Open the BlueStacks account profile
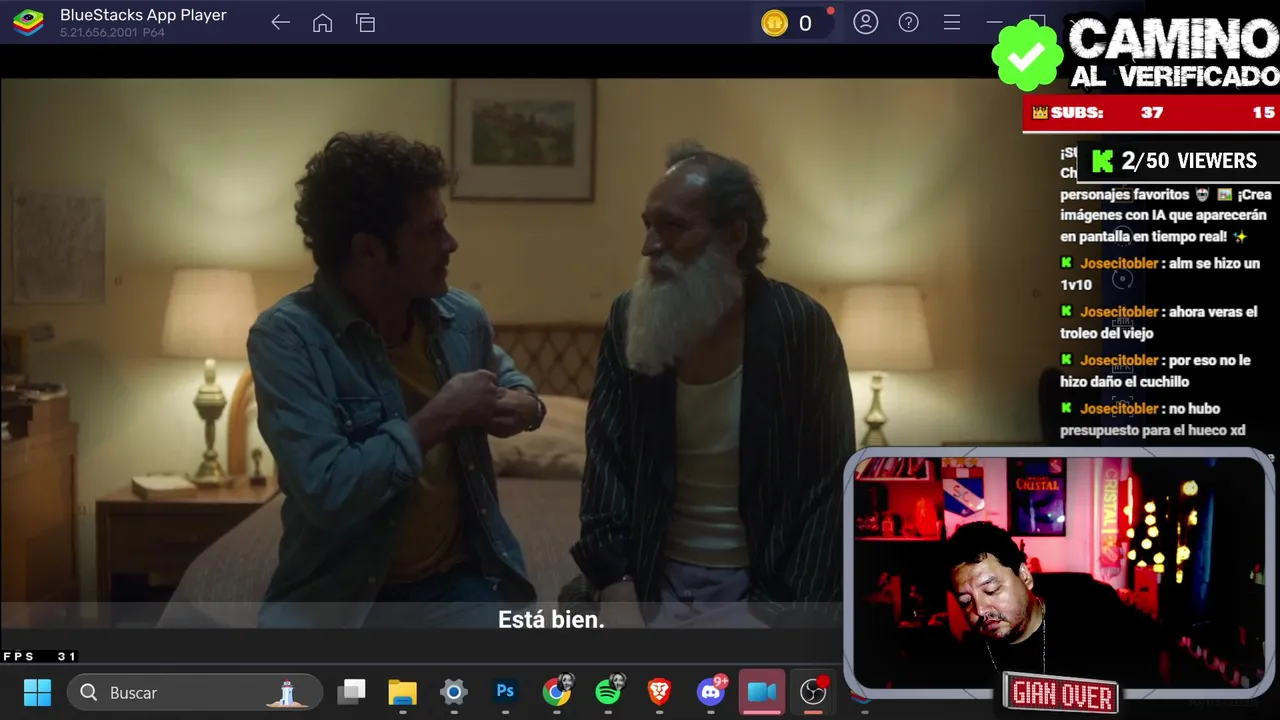This screenshot has width=1280, height=720. click(x=865, y=22)
